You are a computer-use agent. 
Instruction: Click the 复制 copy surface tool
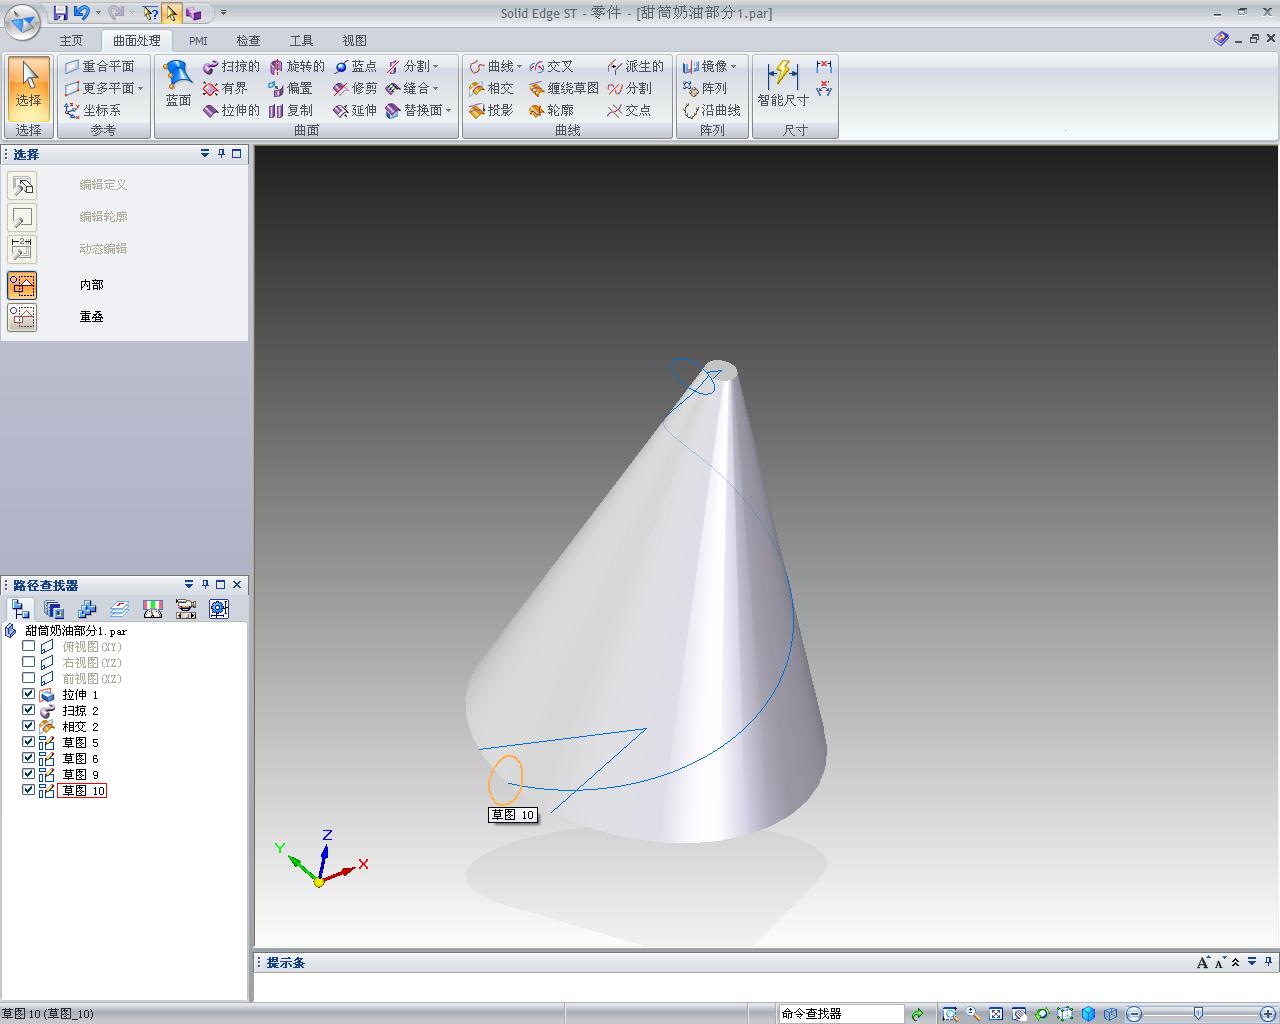pyautogui.click(x=290, y=110)
